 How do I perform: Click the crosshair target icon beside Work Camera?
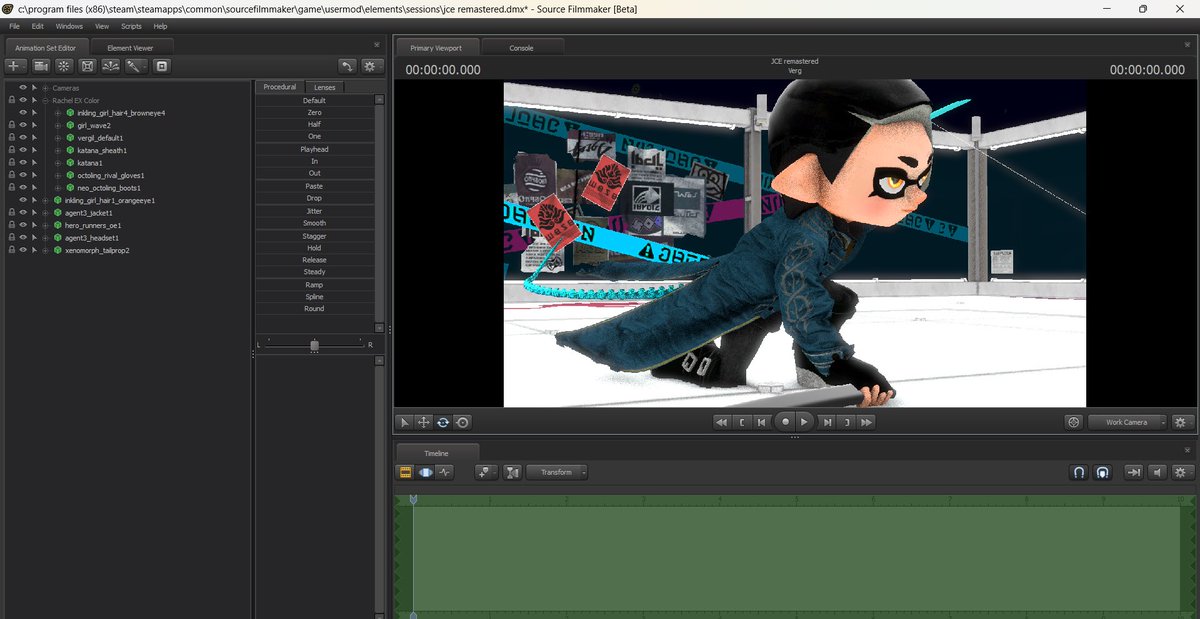(x=1074, y=422)
